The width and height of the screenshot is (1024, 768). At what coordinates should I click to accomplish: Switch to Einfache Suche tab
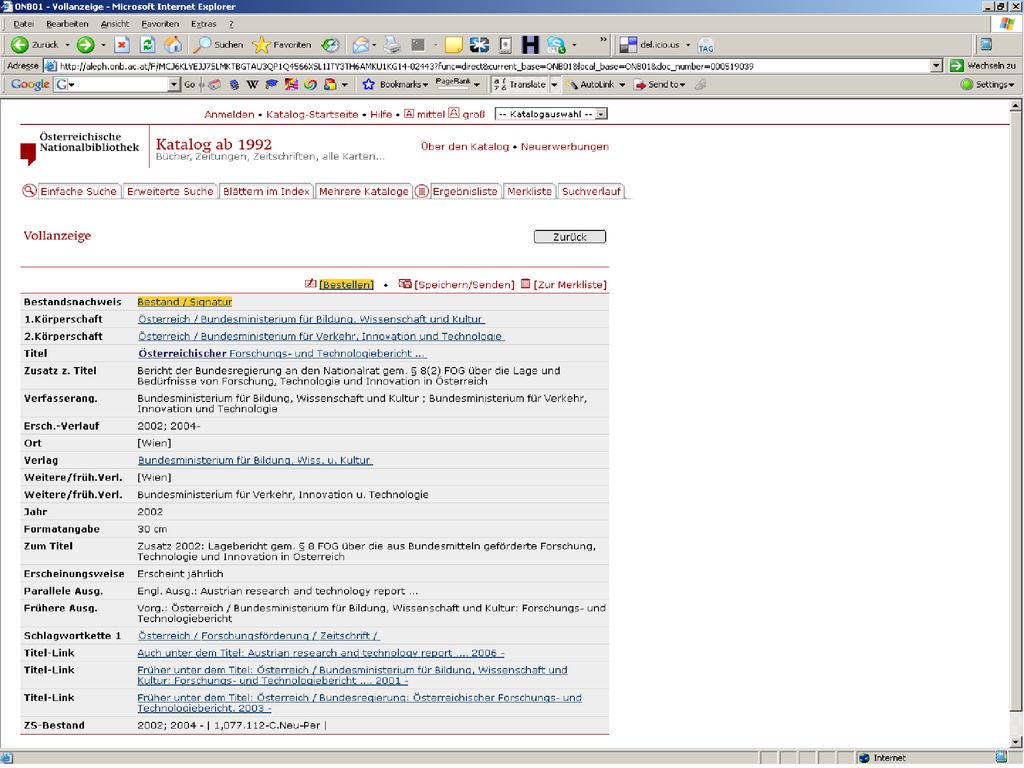point(78,191)
